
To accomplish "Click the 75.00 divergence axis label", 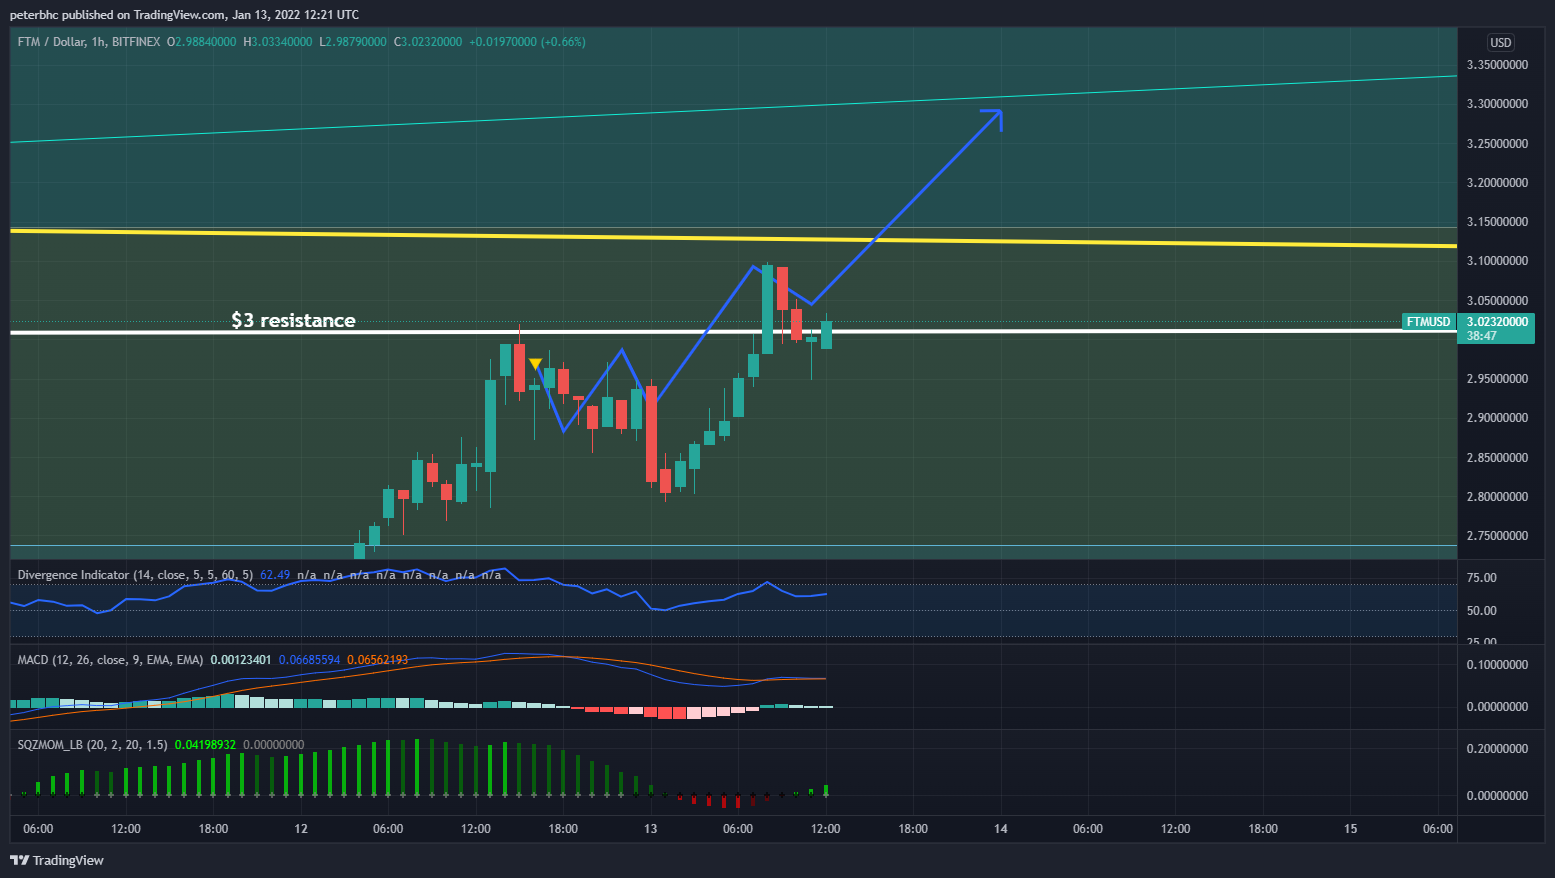I will 1482,578.
